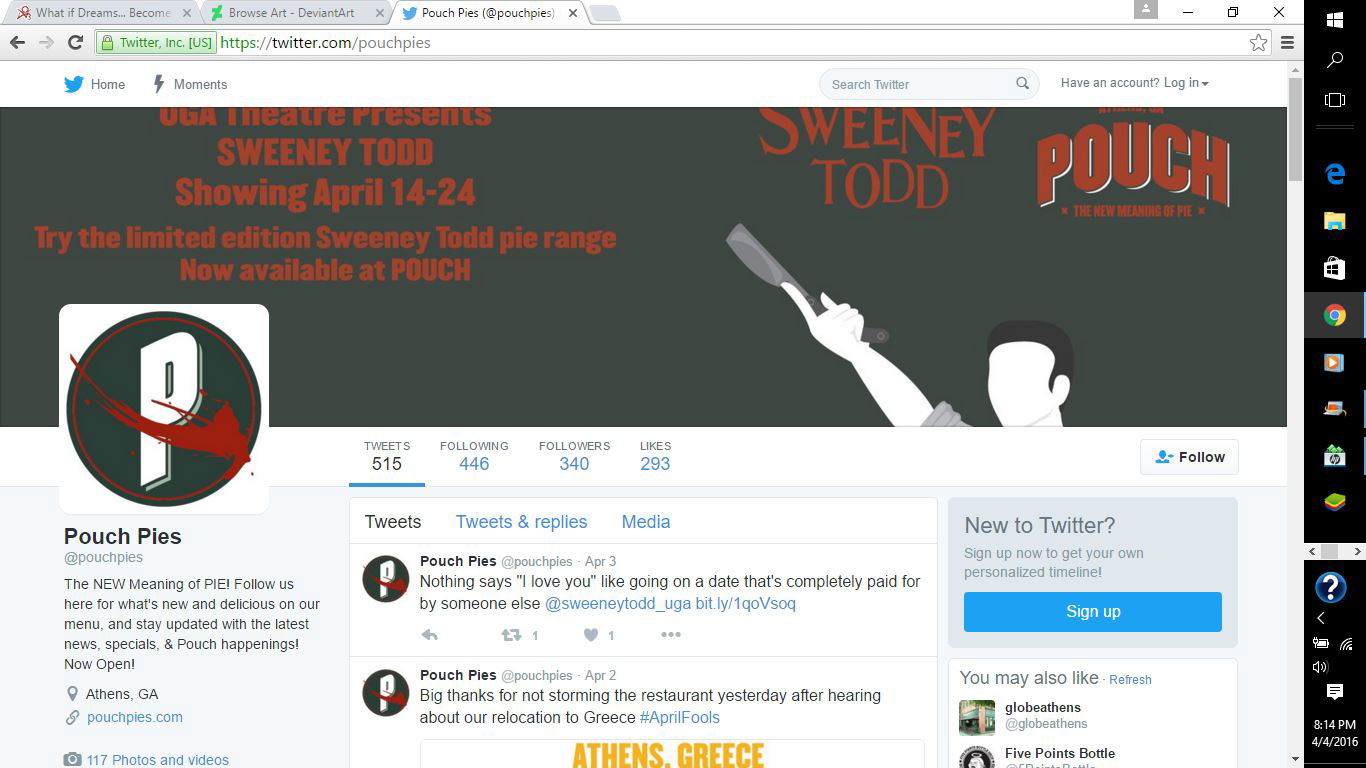The width and height of the screenshot is (1366, 768).
Task: Close the 'What if Dreams' tab
Action: 185,13
